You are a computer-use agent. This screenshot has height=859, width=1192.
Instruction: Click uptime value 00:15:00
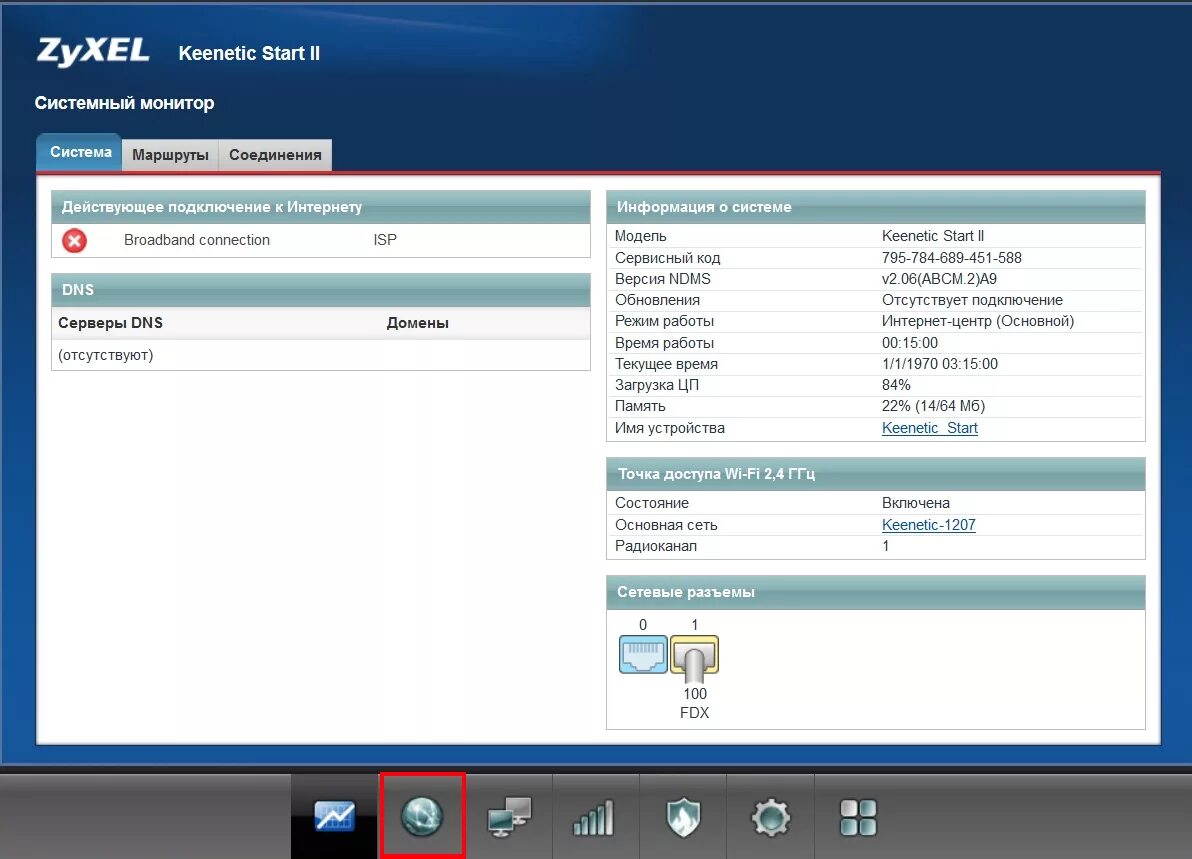point(910,343)
